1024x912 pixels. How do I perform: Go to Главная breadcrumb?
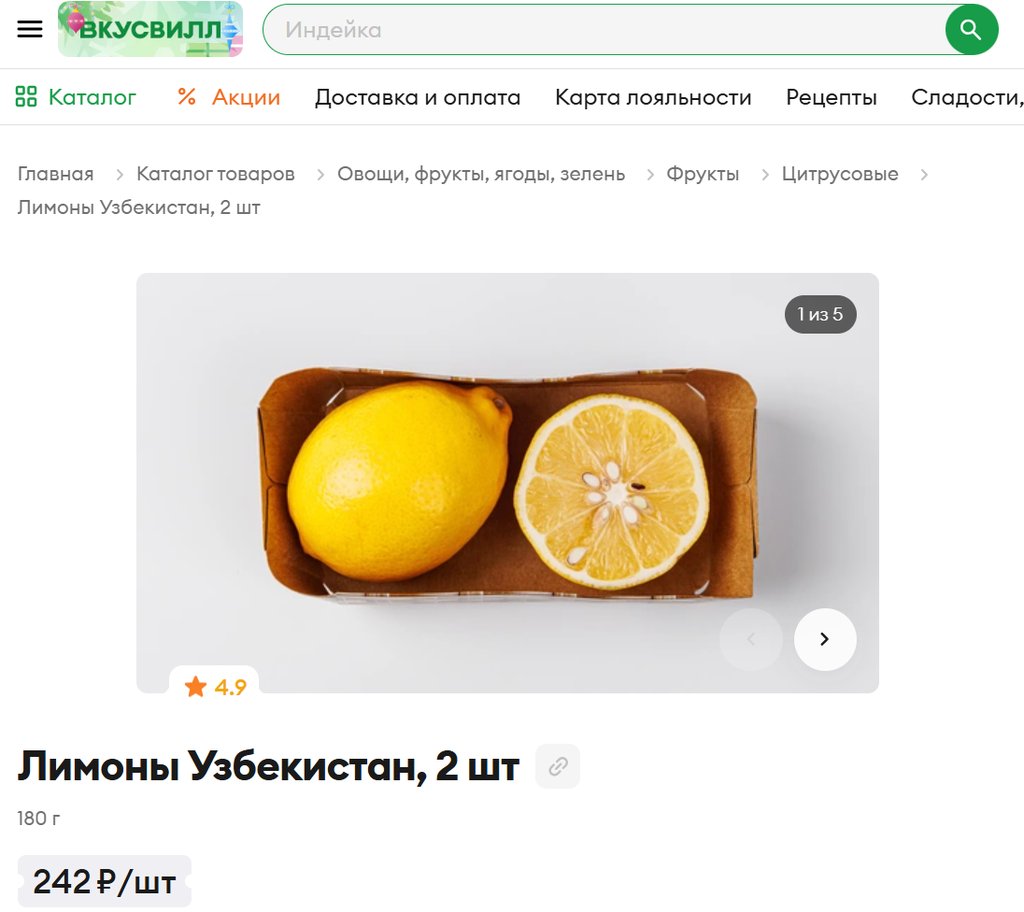56,174
